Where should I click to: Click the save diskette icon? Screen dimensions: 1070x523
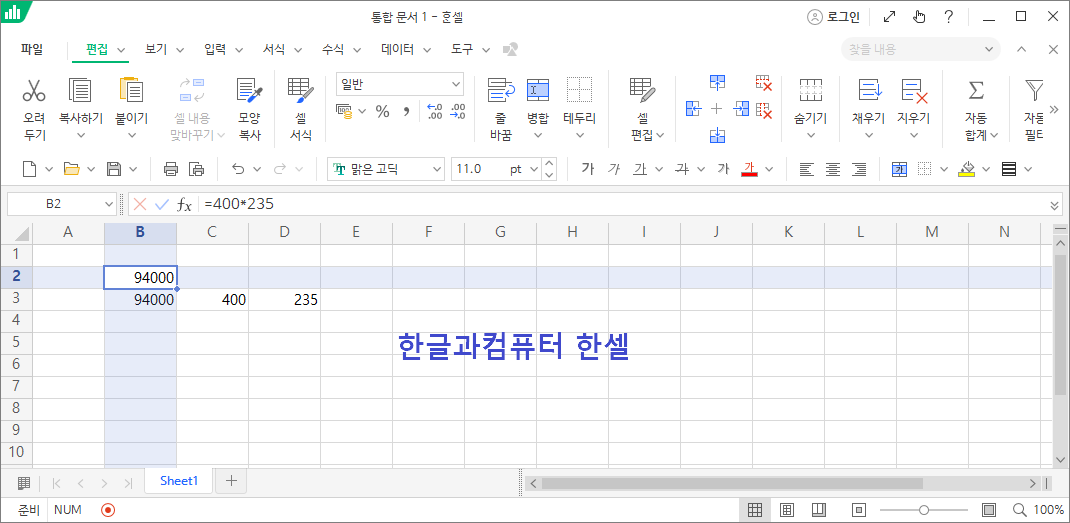pyautogui.click(x=115, y=169)
